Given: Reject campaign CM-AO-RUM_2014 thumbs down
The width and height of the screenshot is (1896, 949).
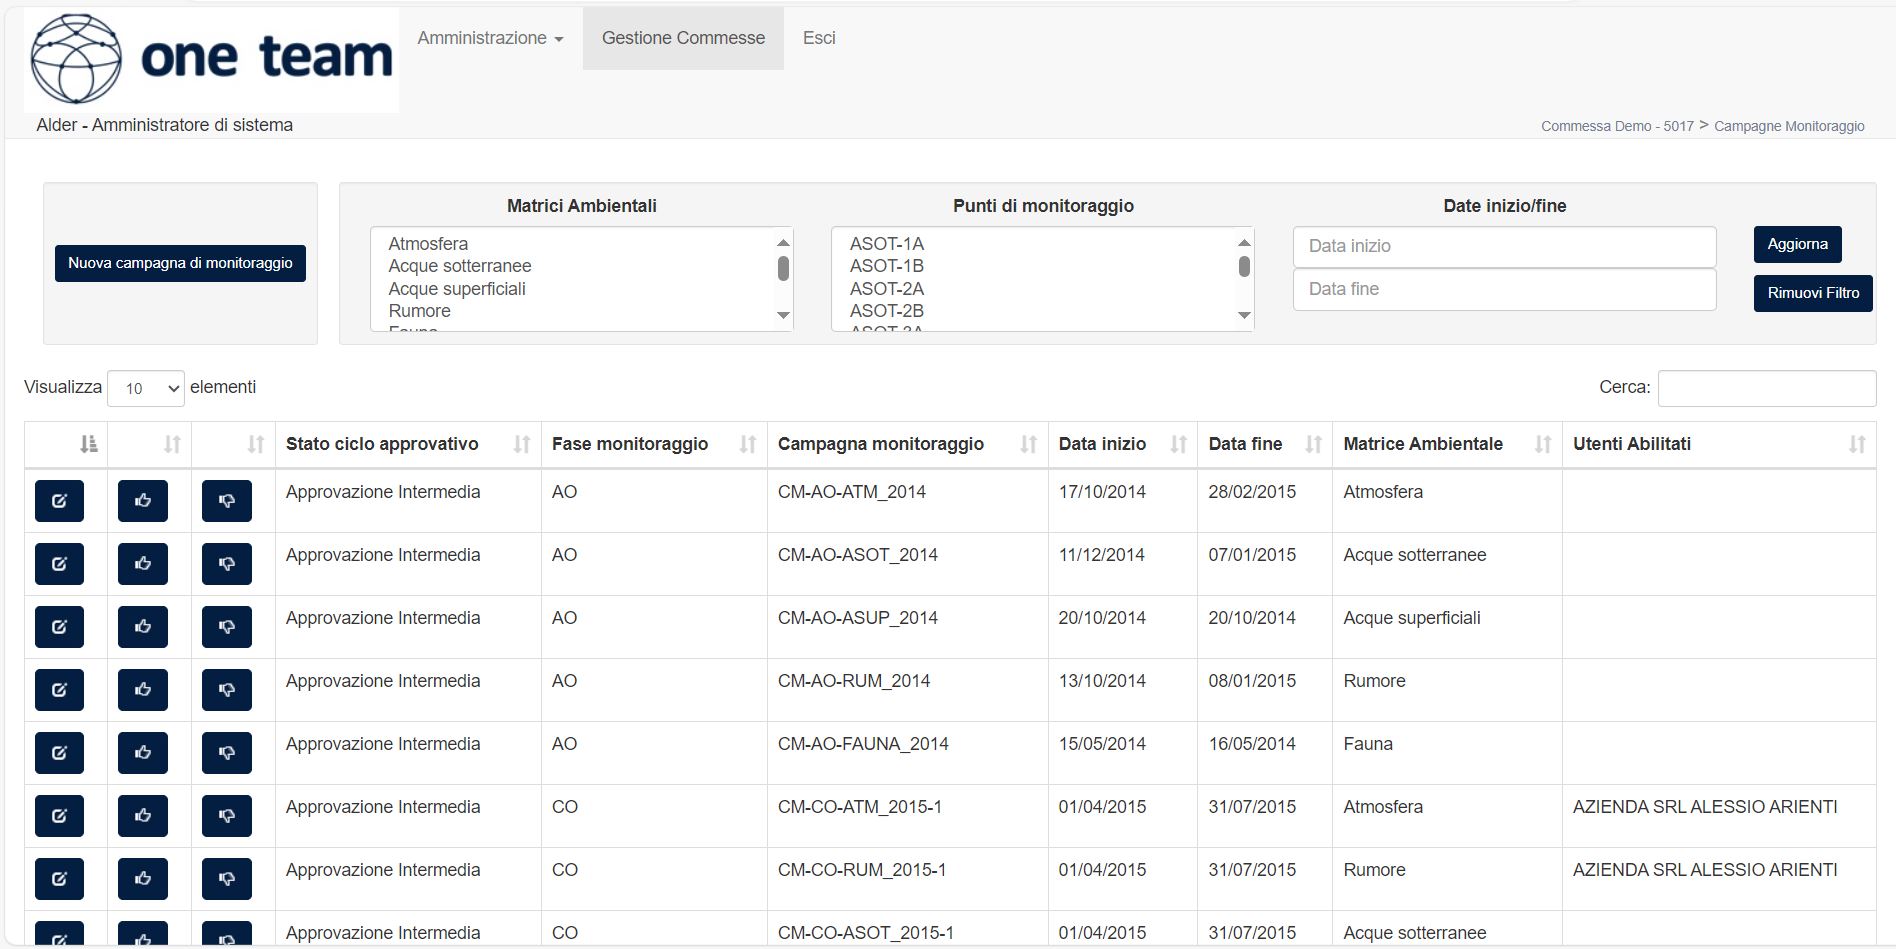Looking at the screenshot, I should point(227,690).
